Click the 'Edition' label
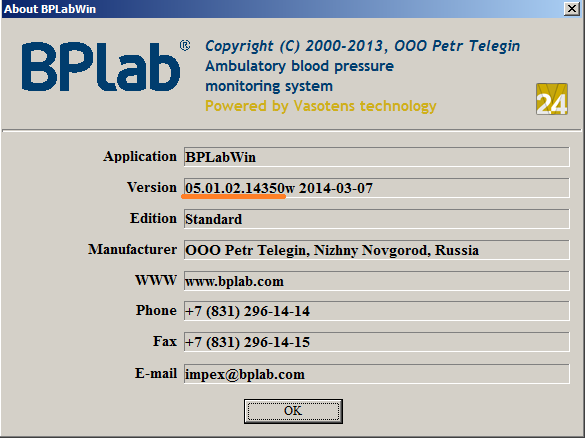The image size is (585, 439). point(153,218)
